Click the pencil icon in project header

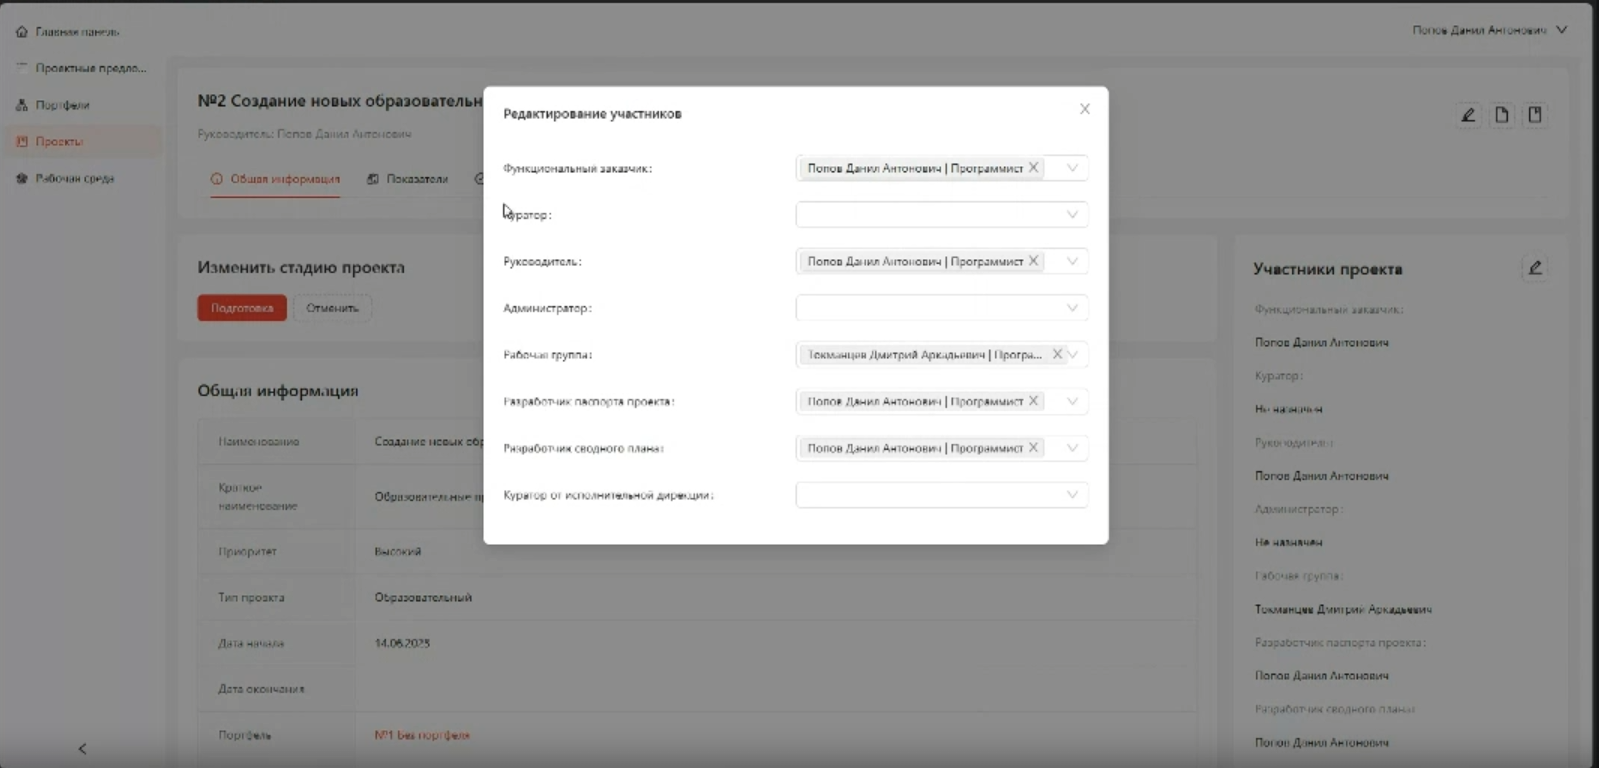coord(1468,115)
